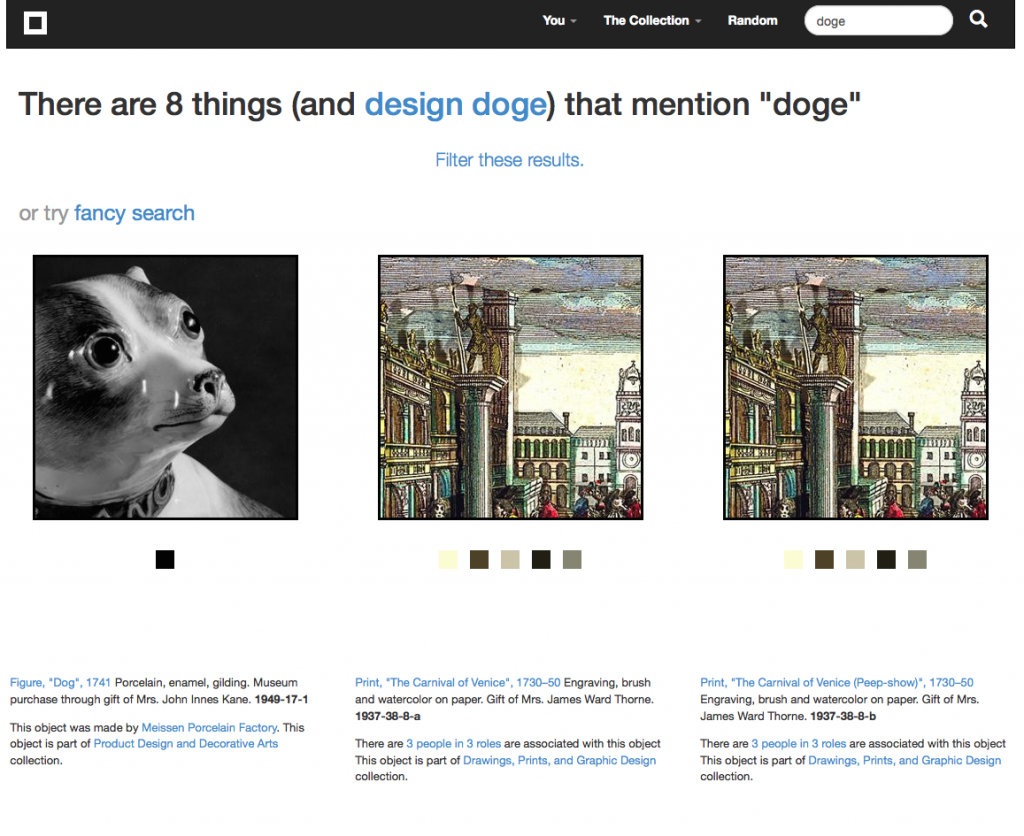
Task: Focus the search field containing doge
Action: pos(878,21)
